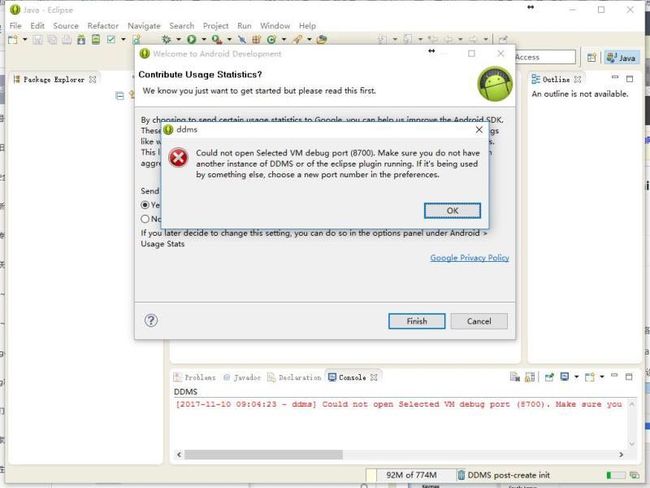Select the Console tab
This screenshot has height=488, width=650.
click(353, 377)
